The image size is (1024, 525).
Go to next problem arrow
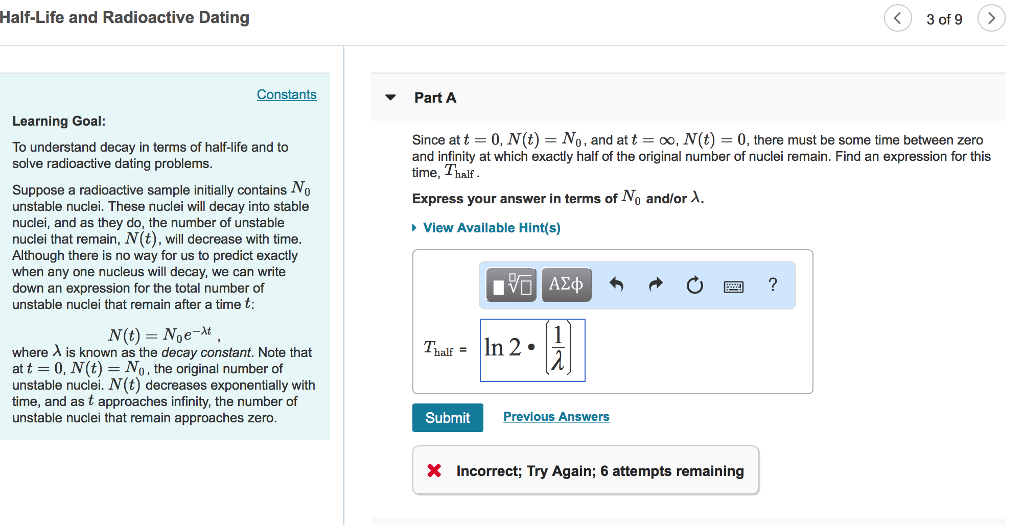click(991, 18)
